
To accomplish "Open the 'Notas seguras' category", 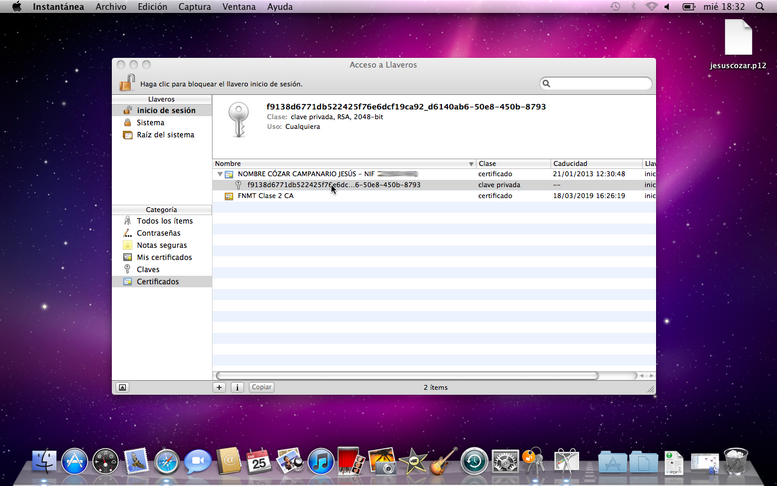I will tap(162, 245).
